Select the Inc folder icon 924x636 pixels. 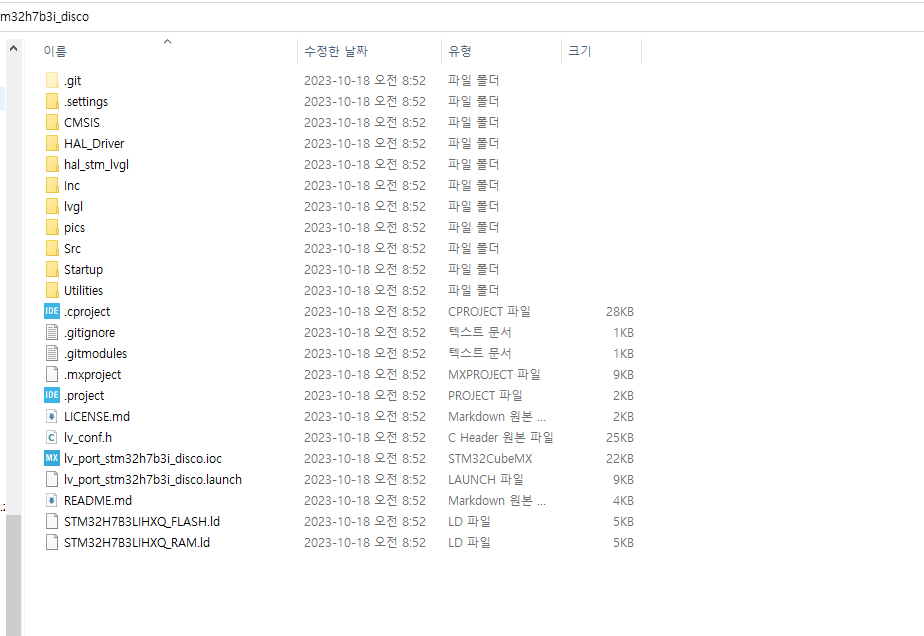pos(52,186)
